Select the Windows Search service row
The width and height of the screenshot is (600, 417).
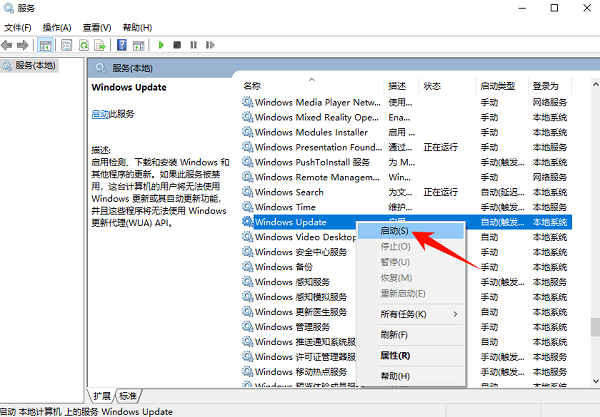[289, 192]
